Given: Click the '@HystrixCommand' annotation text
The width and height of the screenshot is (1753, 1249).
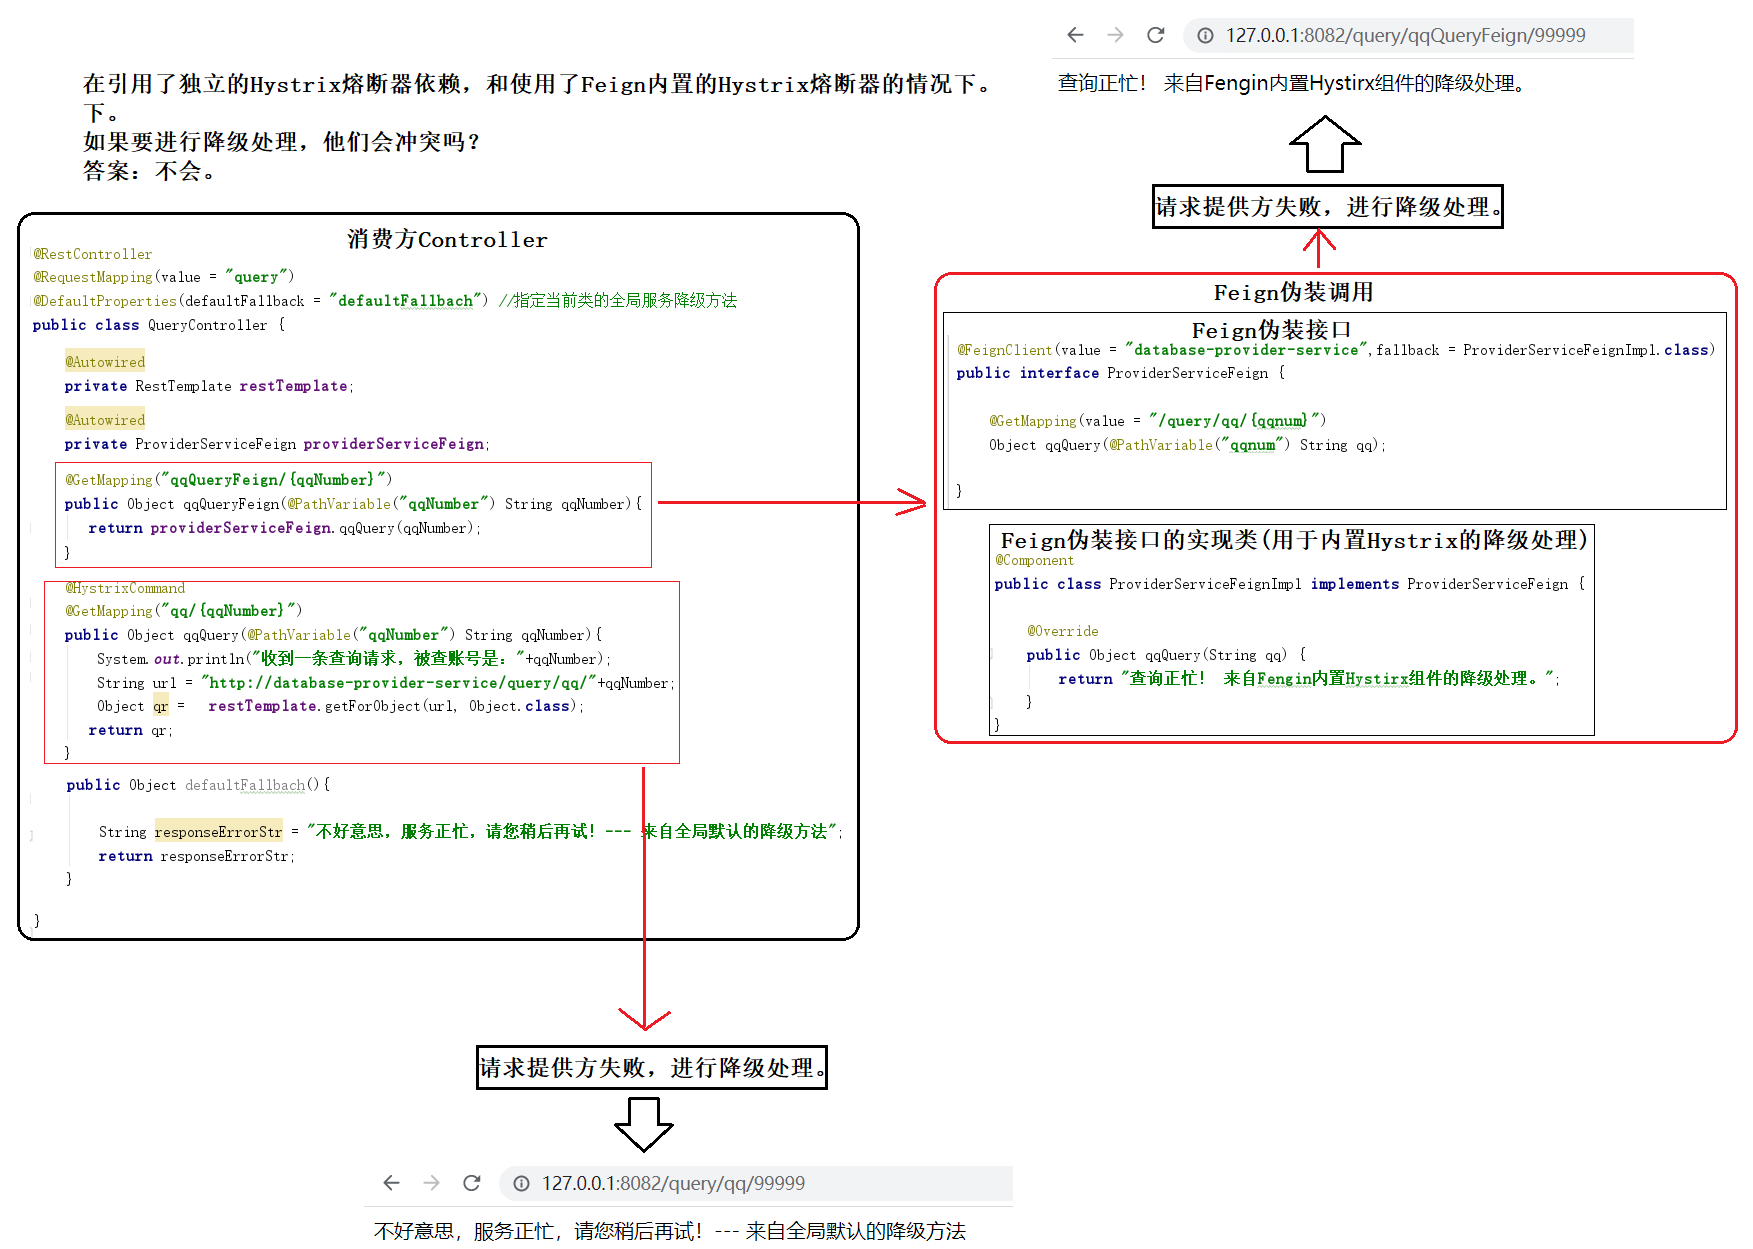Looking at the screenshot, I should [125, 588].
